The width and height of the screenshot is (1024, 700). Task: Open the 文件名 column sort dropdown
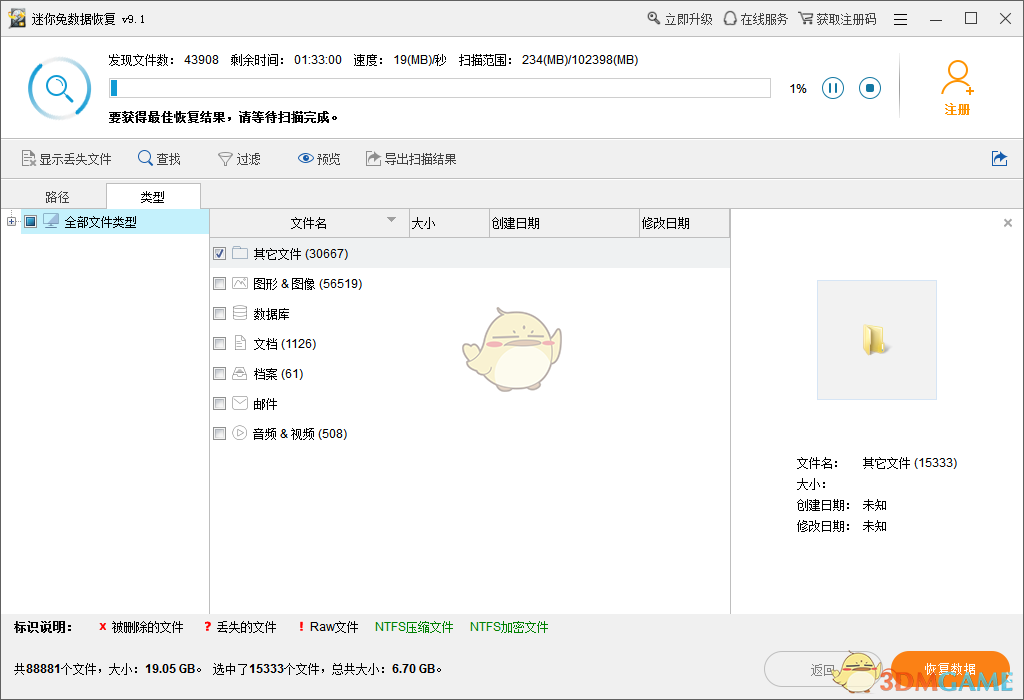[389, 222]
